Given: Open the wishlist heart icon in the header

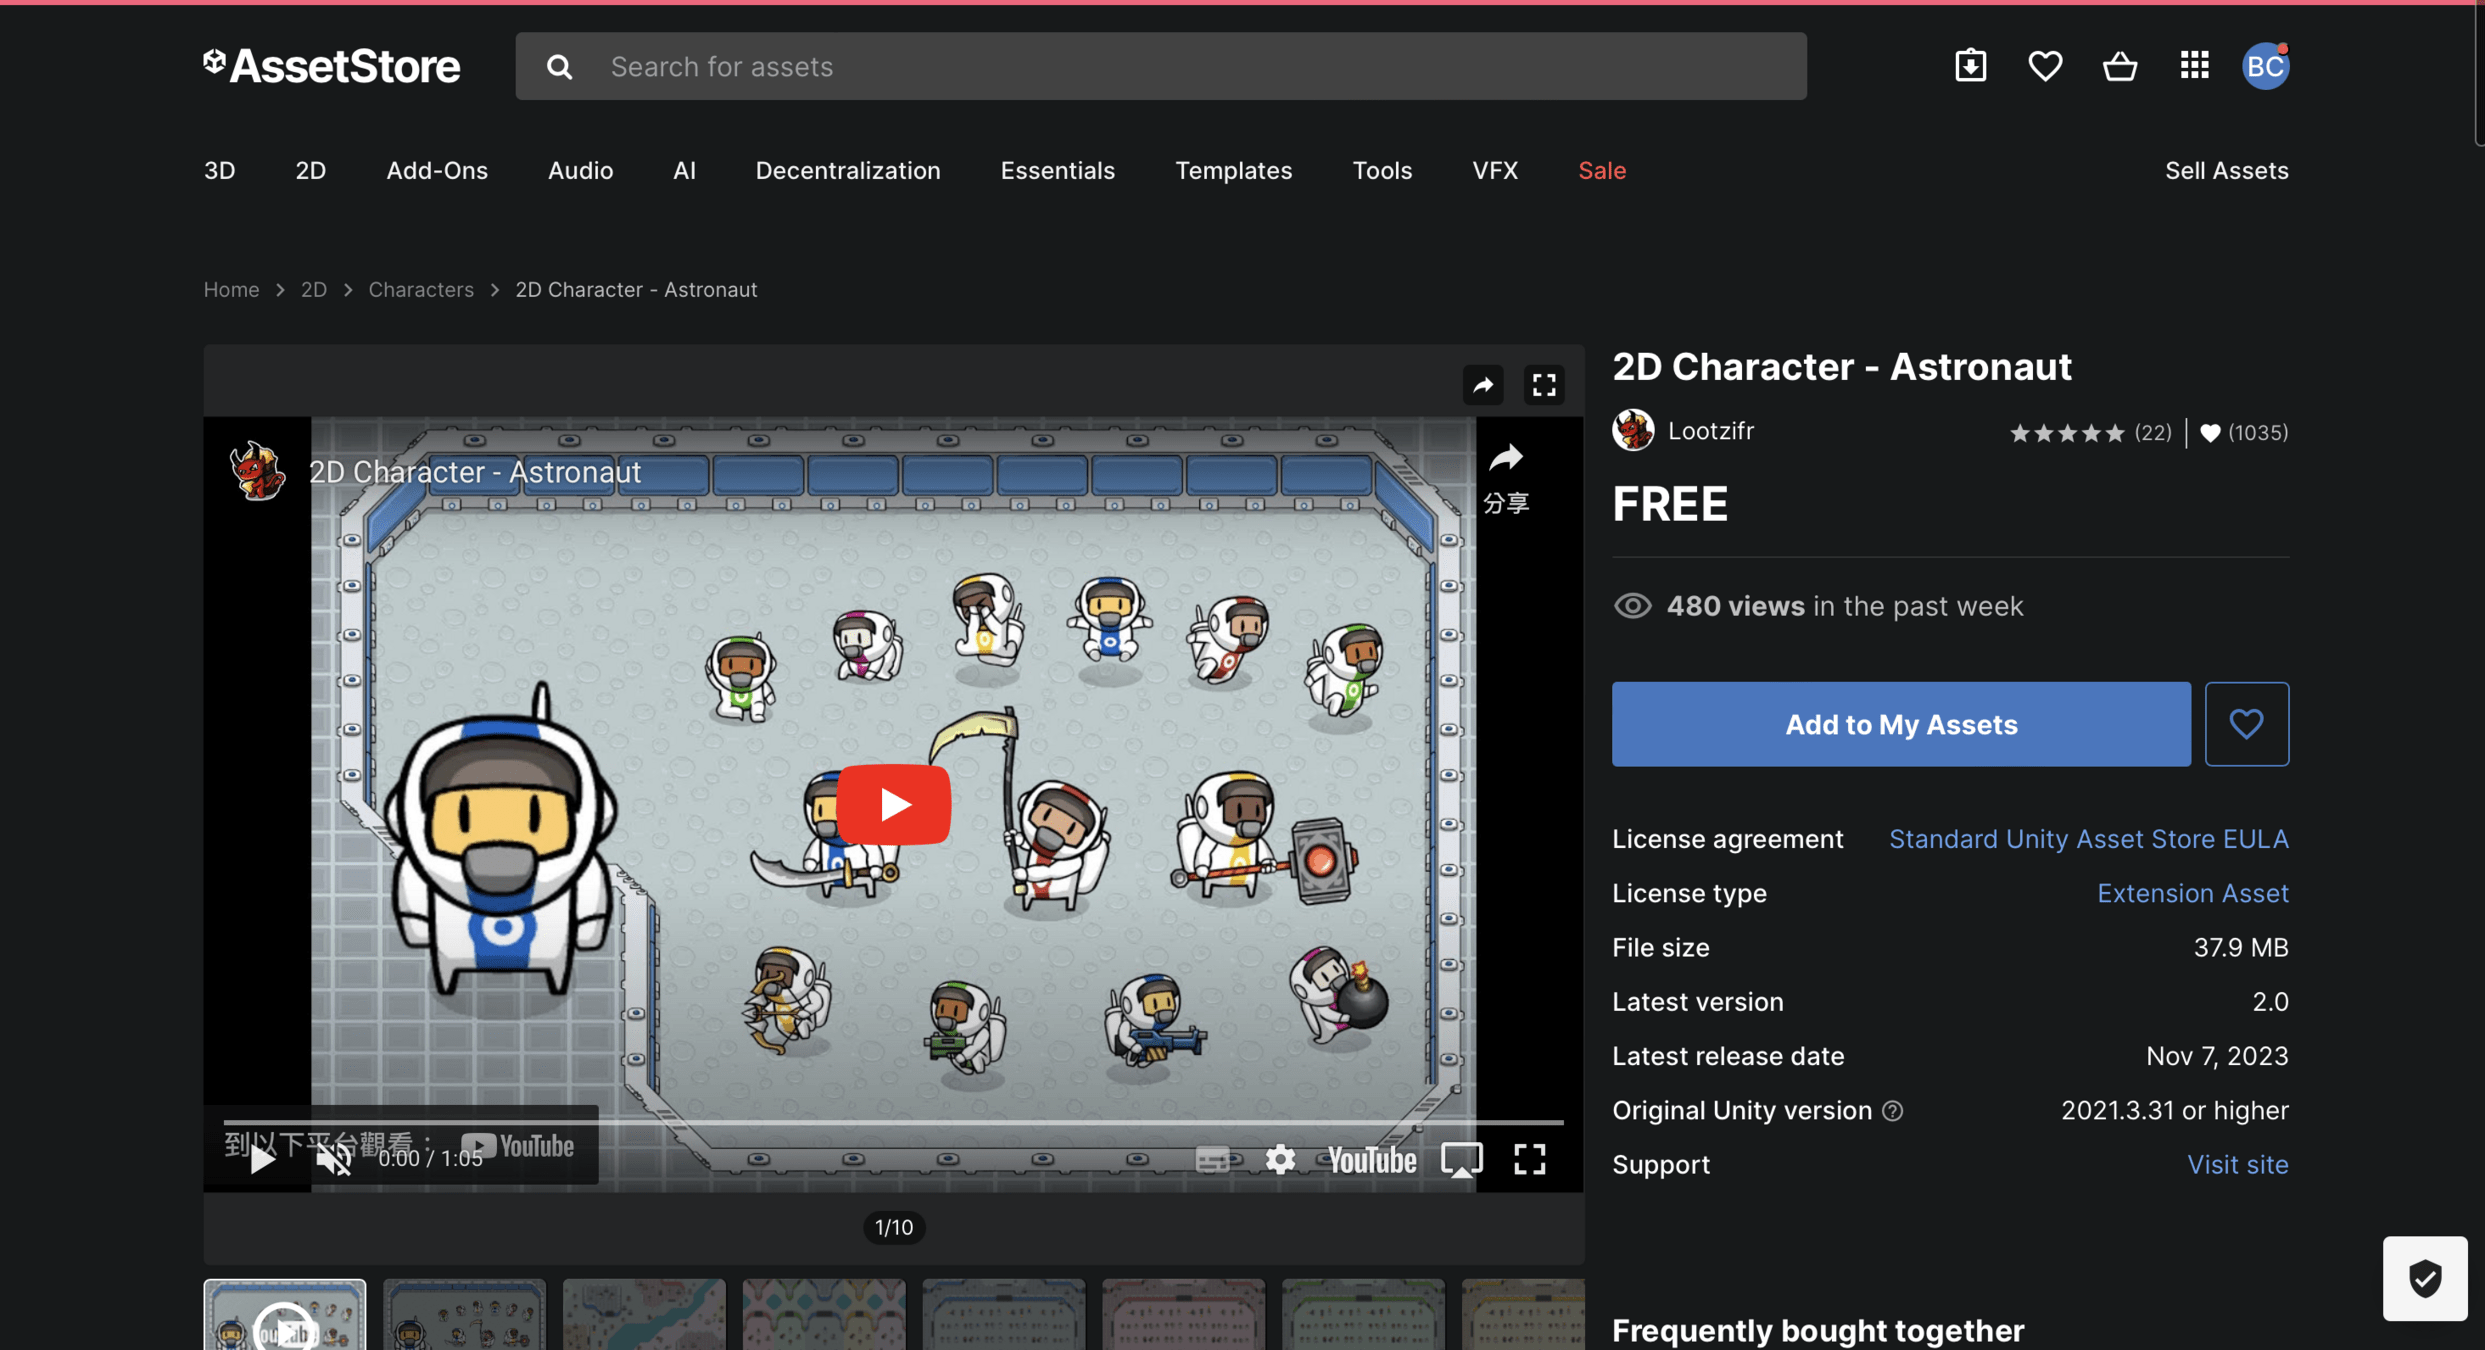Looking at the screenshot, I should coord(2045,66).
